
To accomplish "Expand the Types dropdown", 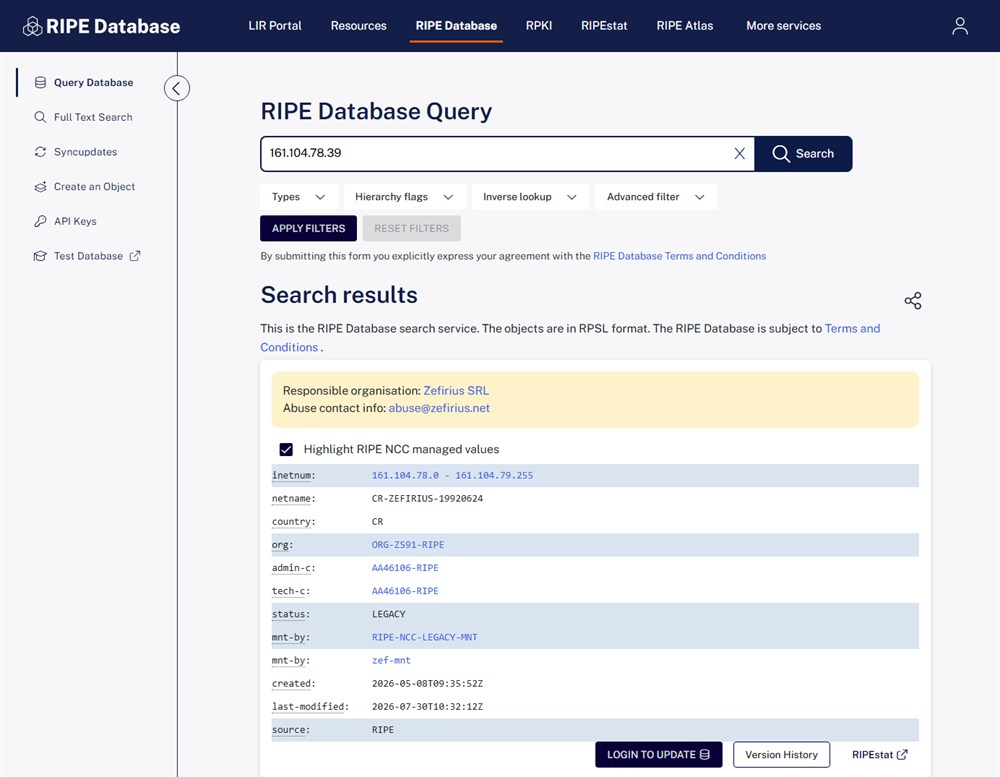I will coord(298,196).
